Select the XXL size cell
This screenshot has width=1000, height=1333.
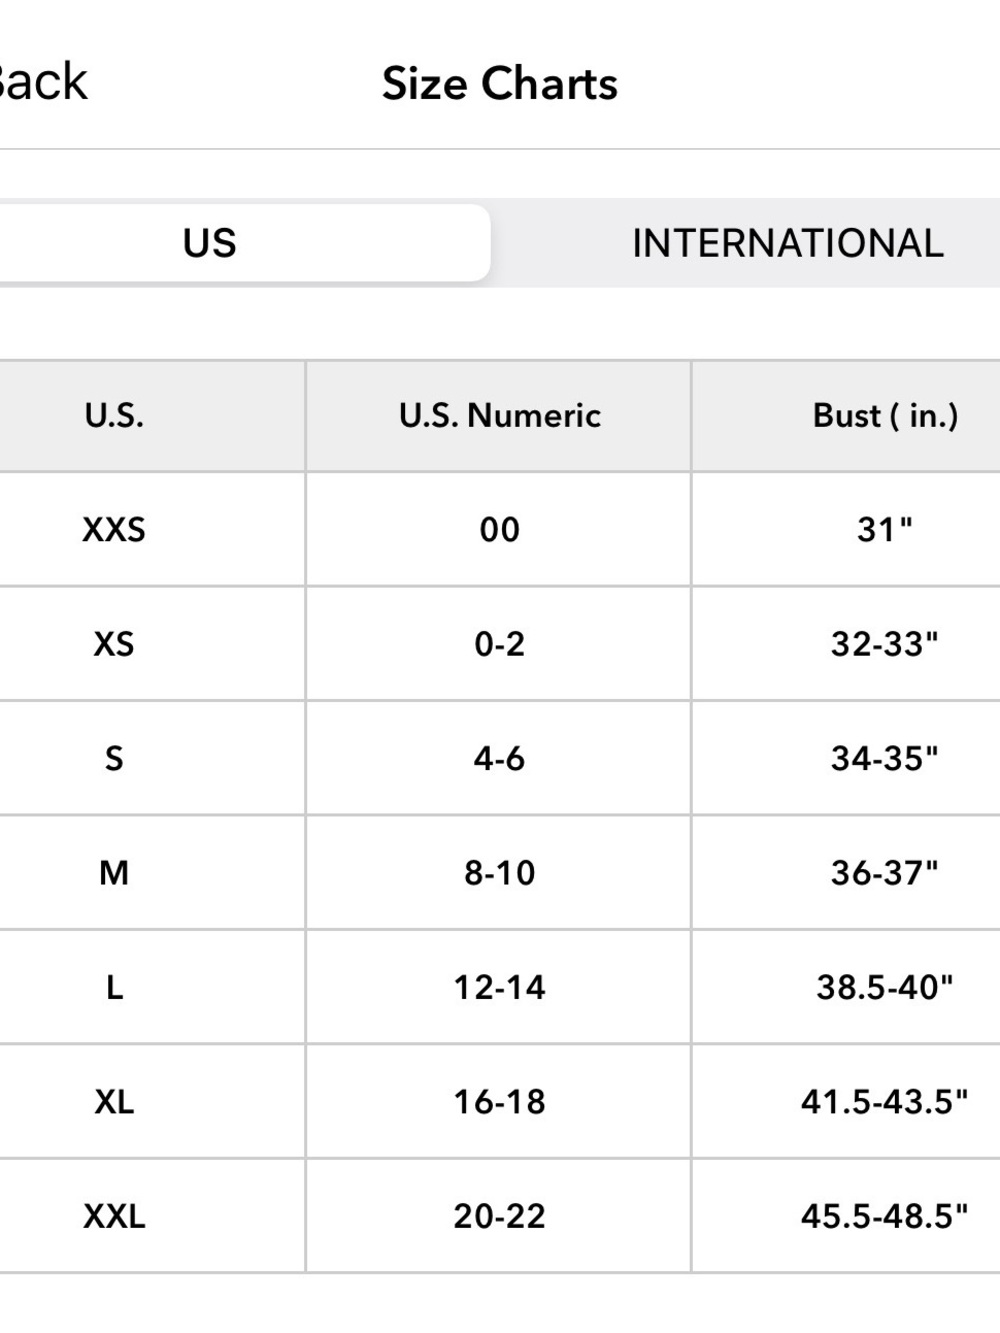(x=152, y=1216)
